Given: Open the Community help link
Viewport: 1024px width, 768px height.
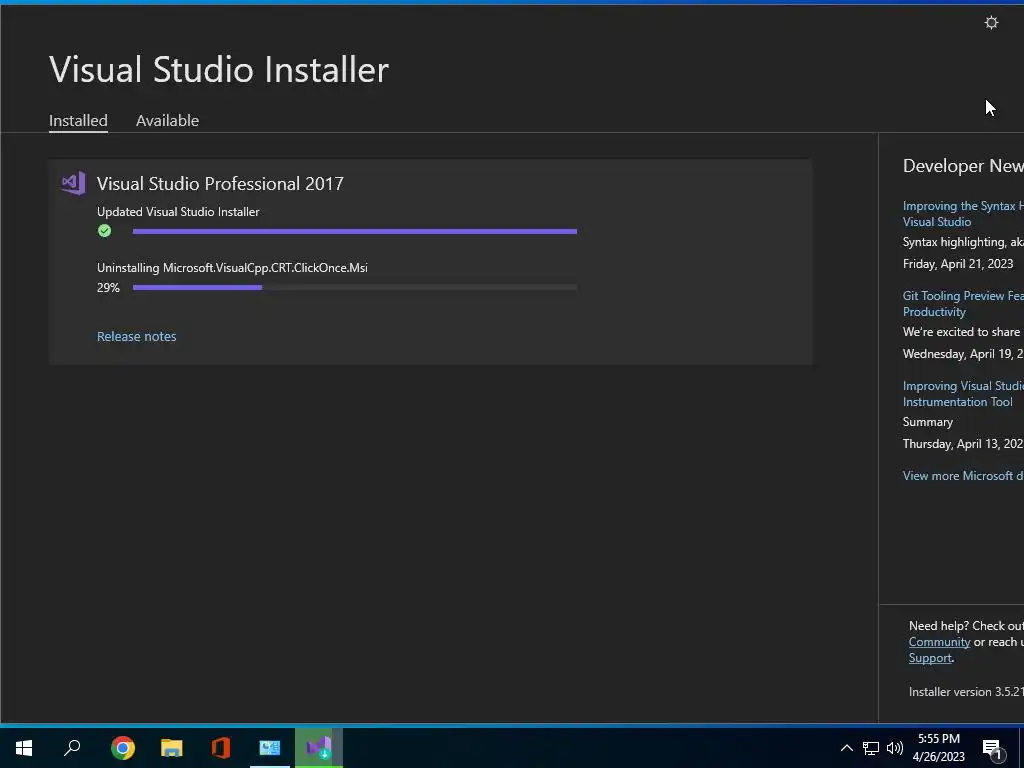Looking at the screenshot, I should (x=939, y=642).
